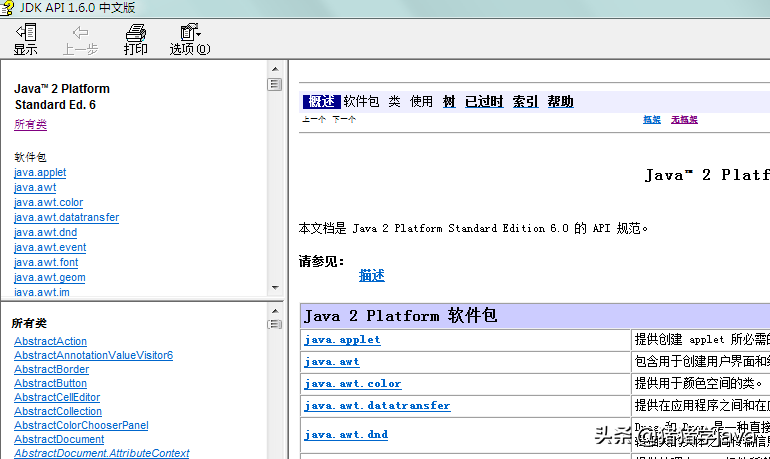Open java.awt.color in the left package list
Viewport: 770px width, 459px height.
point(49,202)
